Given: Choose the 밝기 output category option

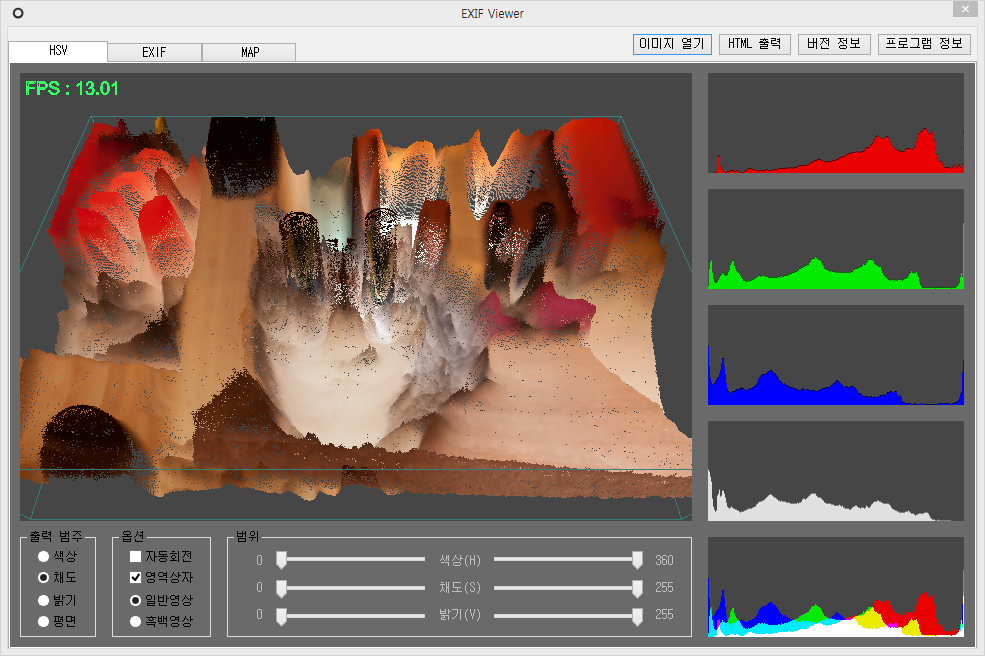Looking at the screenshot, I should click(44, 600).
